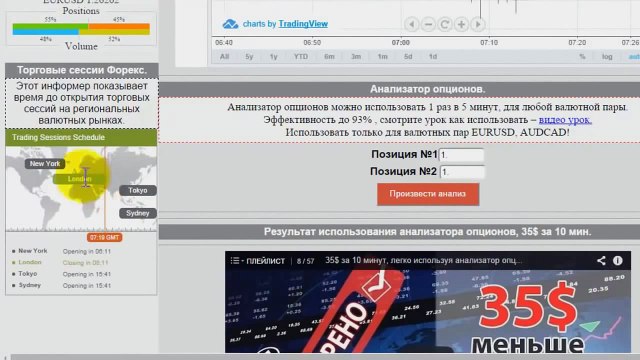Open the TradingView cloud logo icon

pos(230,24)
